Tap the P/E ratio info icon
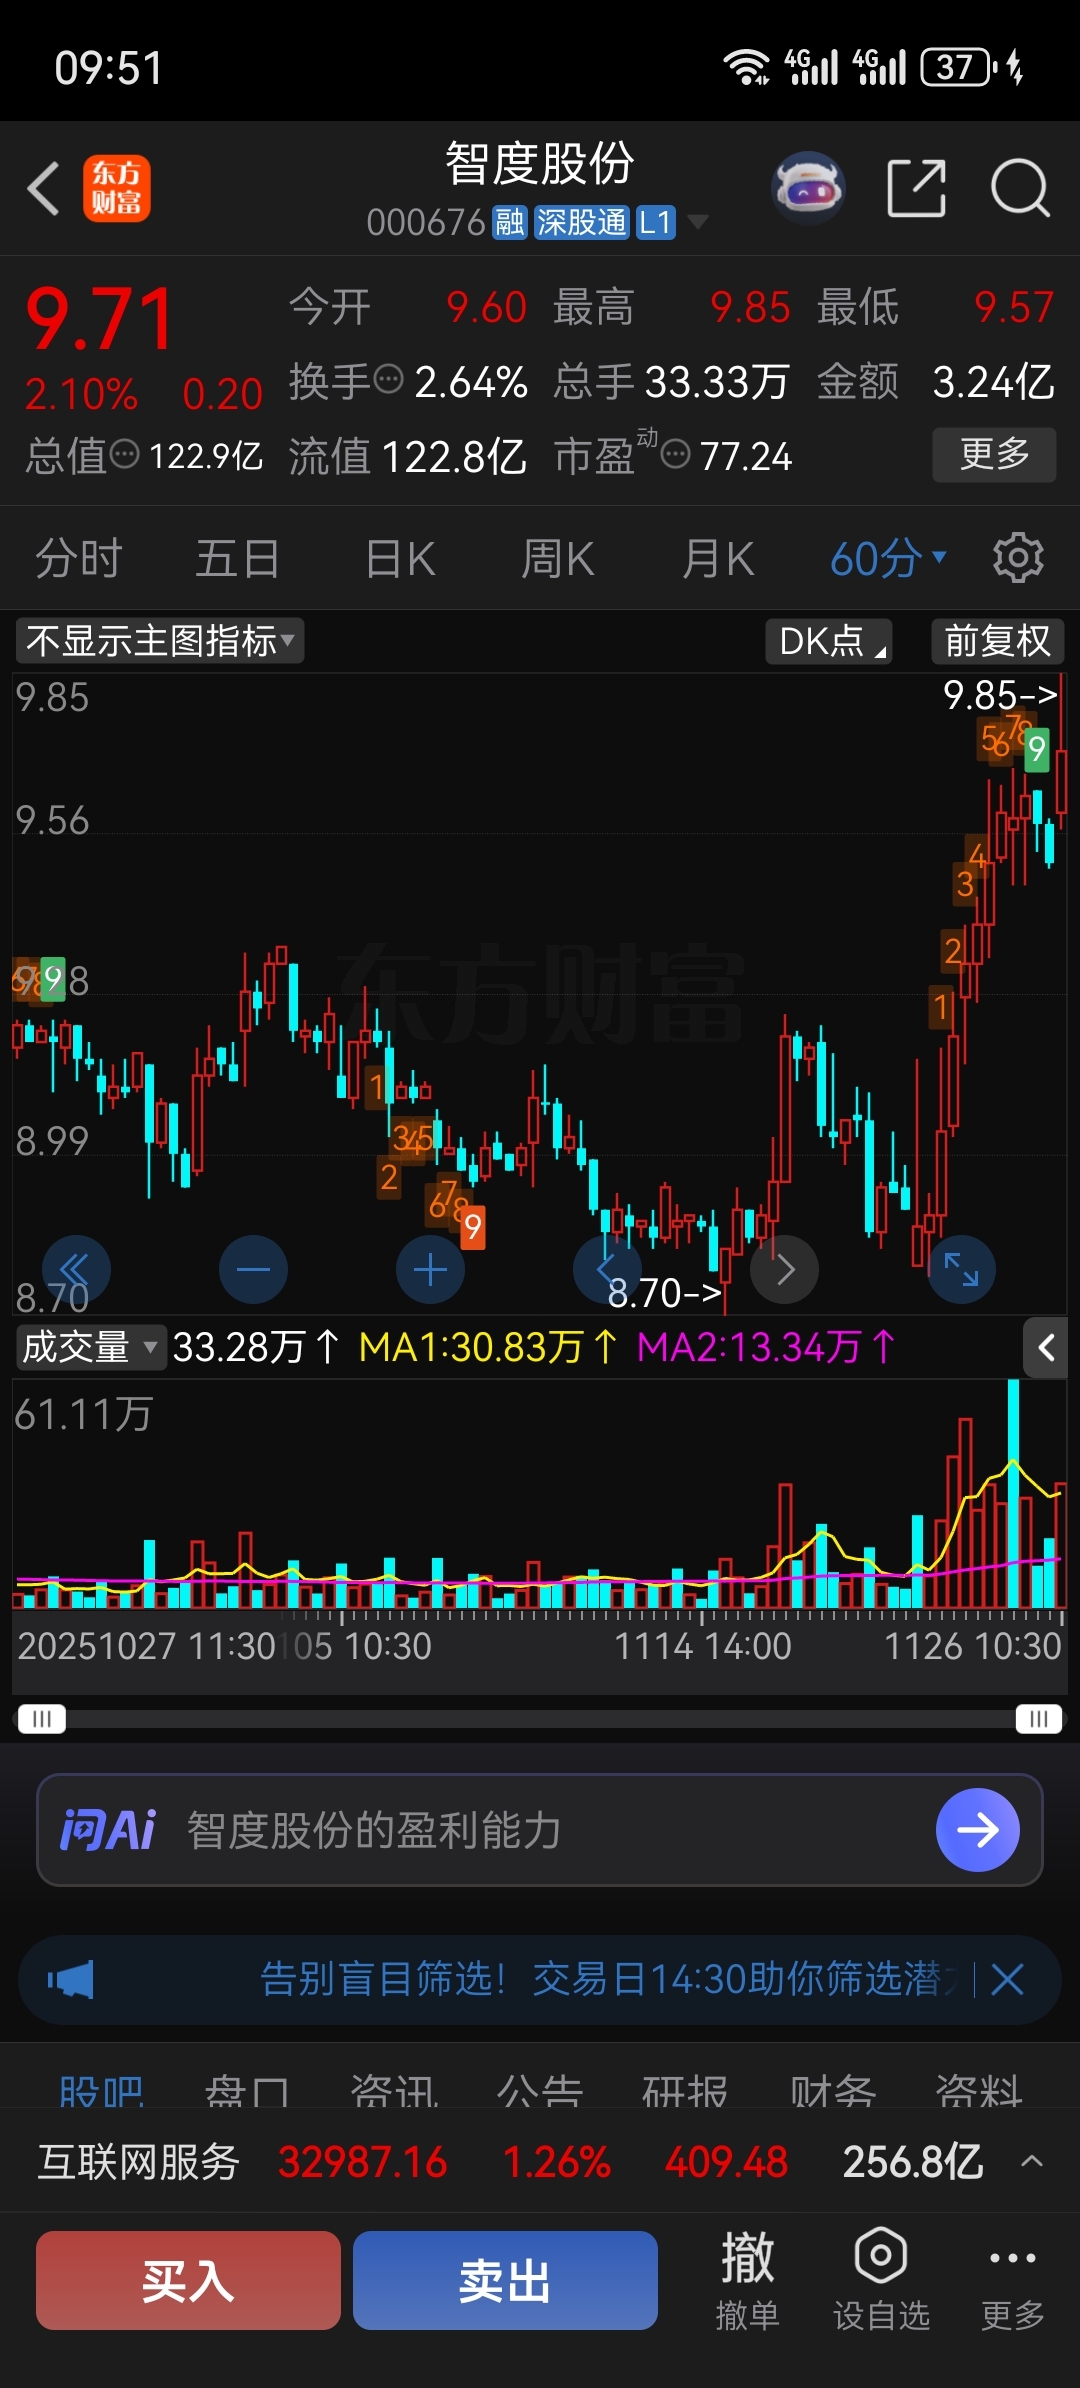The width and height of the screenshot is (1080, 2388). pos(676,455)
